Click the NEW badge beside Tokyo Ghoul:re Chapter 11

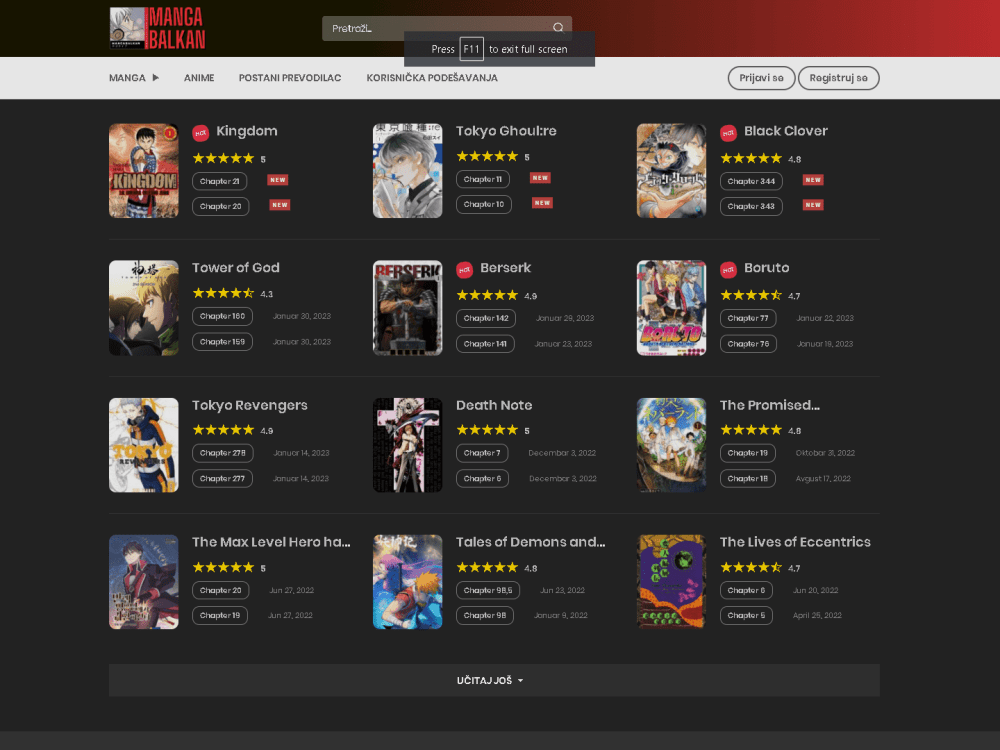click(x=540, y=177)
